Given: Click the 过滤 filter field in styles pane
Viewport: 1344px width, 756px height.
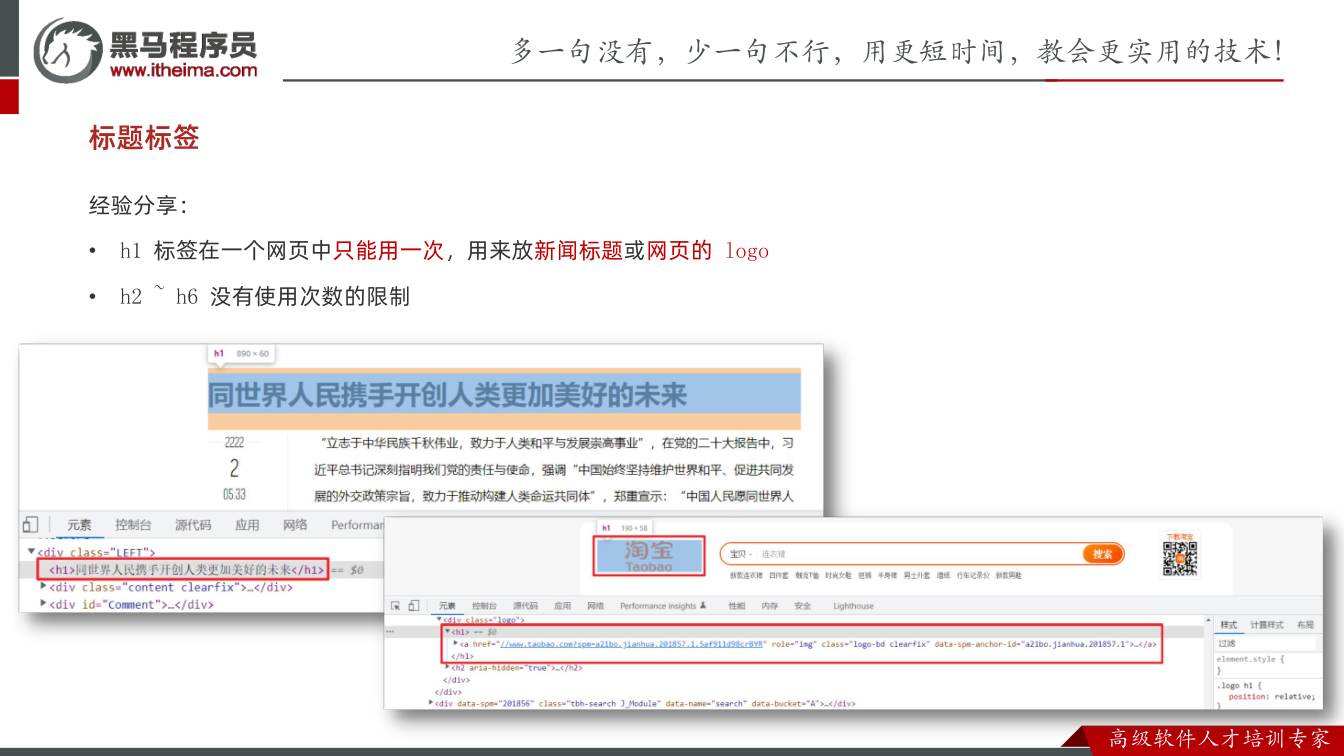Looking at the screenshot, I should [x=1266, y=644].
